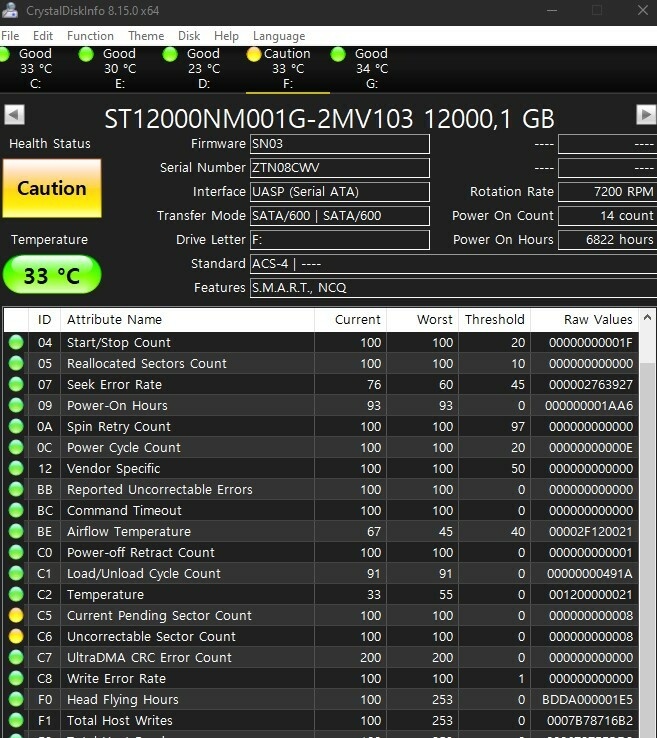Viewport: 657px width, 738px height.
Task: Open the File menu
Action: (10, 36)
